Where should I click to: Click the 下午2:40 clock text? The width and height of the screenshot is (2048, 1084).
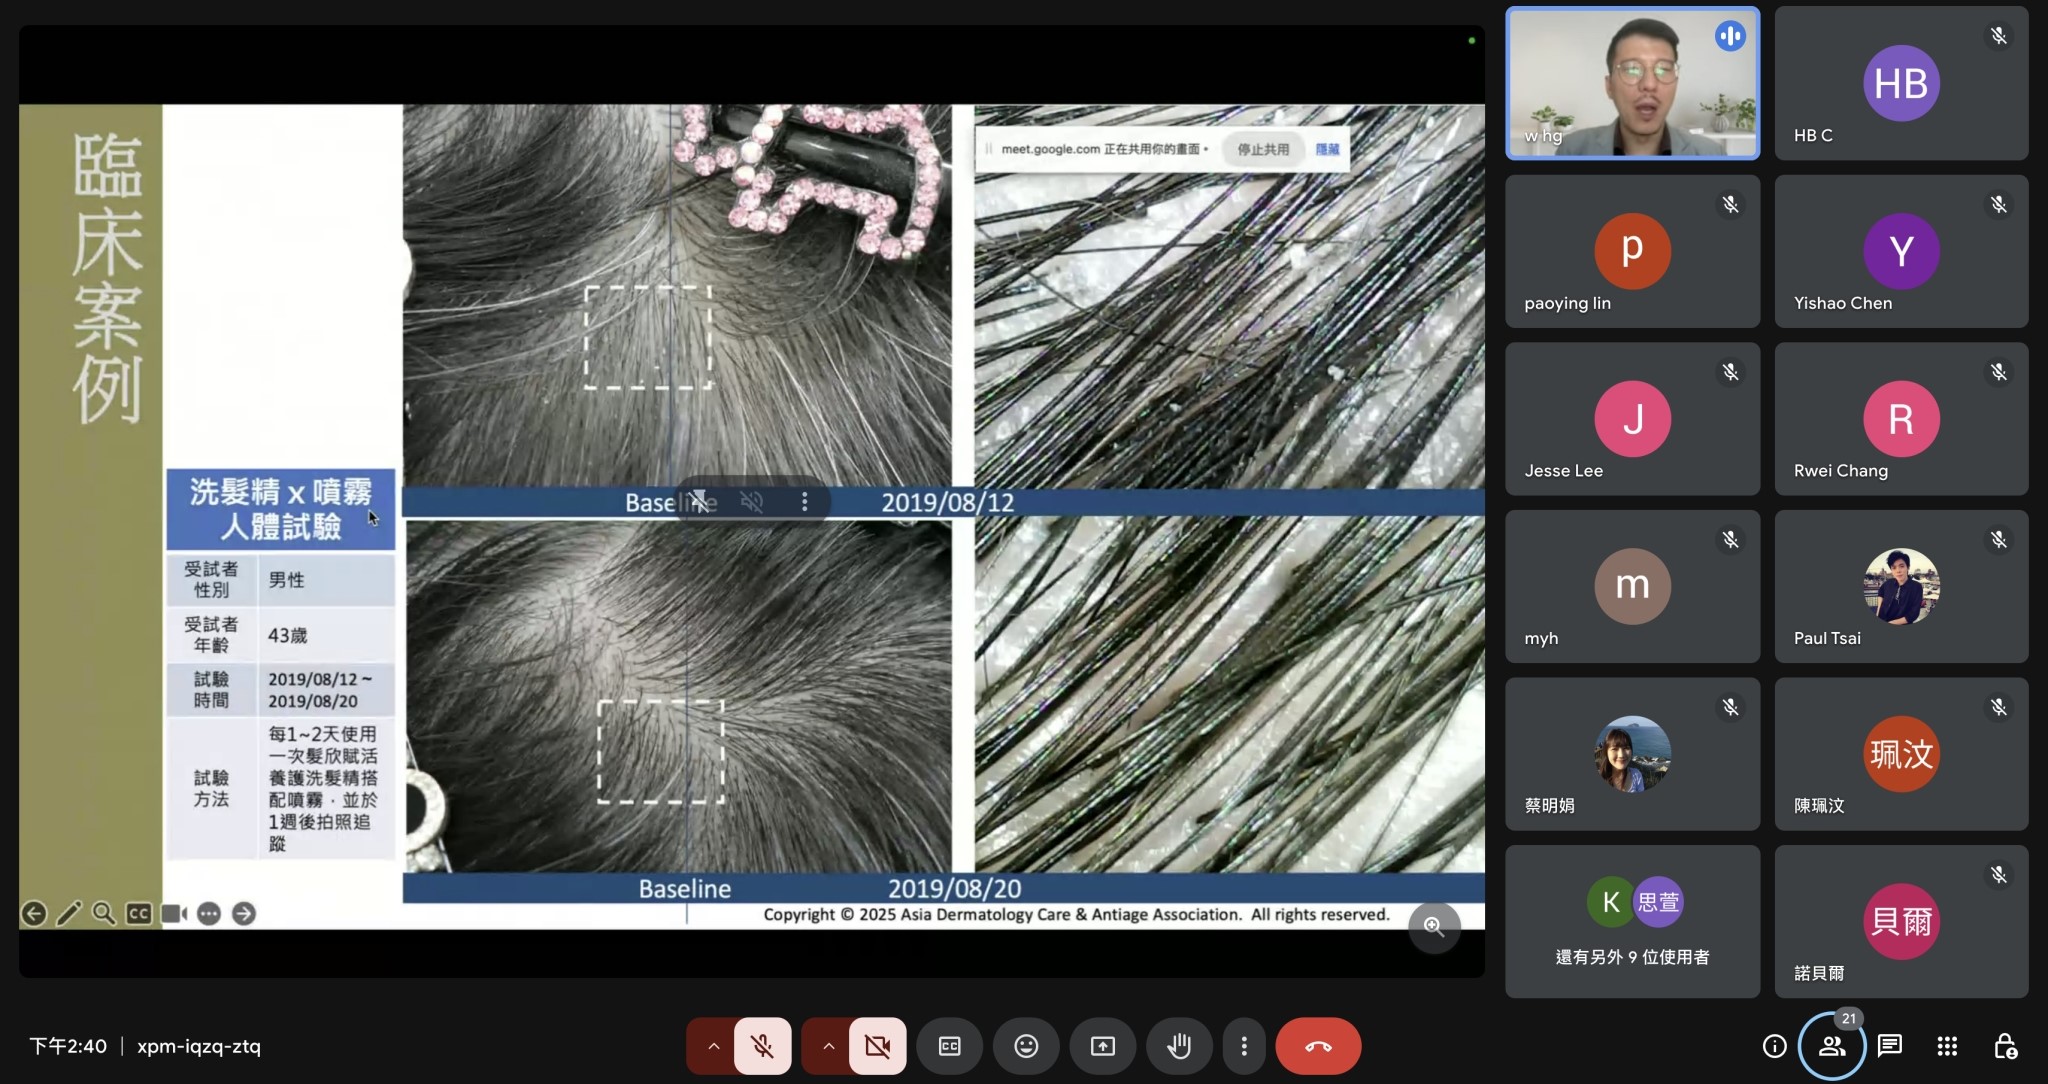coord(68,1046)
